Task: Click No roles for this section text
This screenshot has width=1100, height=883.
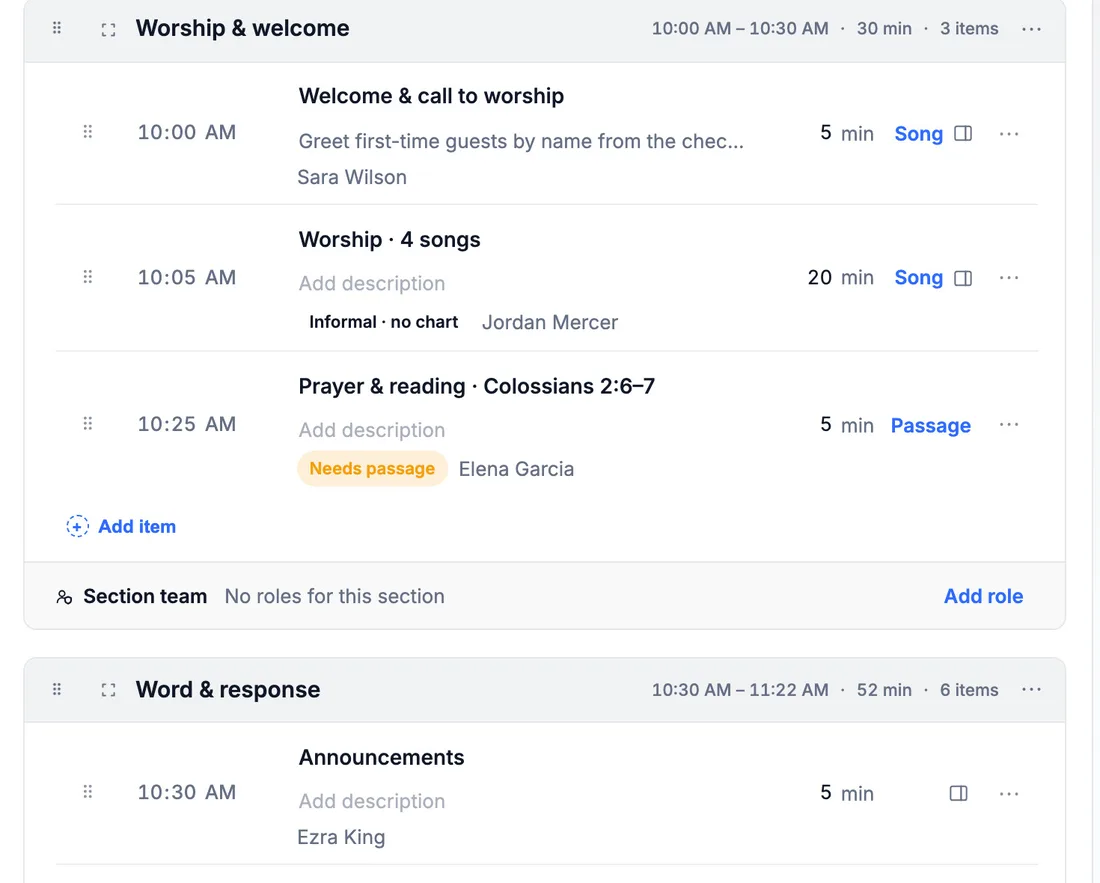Action: (x=335, y=596)
